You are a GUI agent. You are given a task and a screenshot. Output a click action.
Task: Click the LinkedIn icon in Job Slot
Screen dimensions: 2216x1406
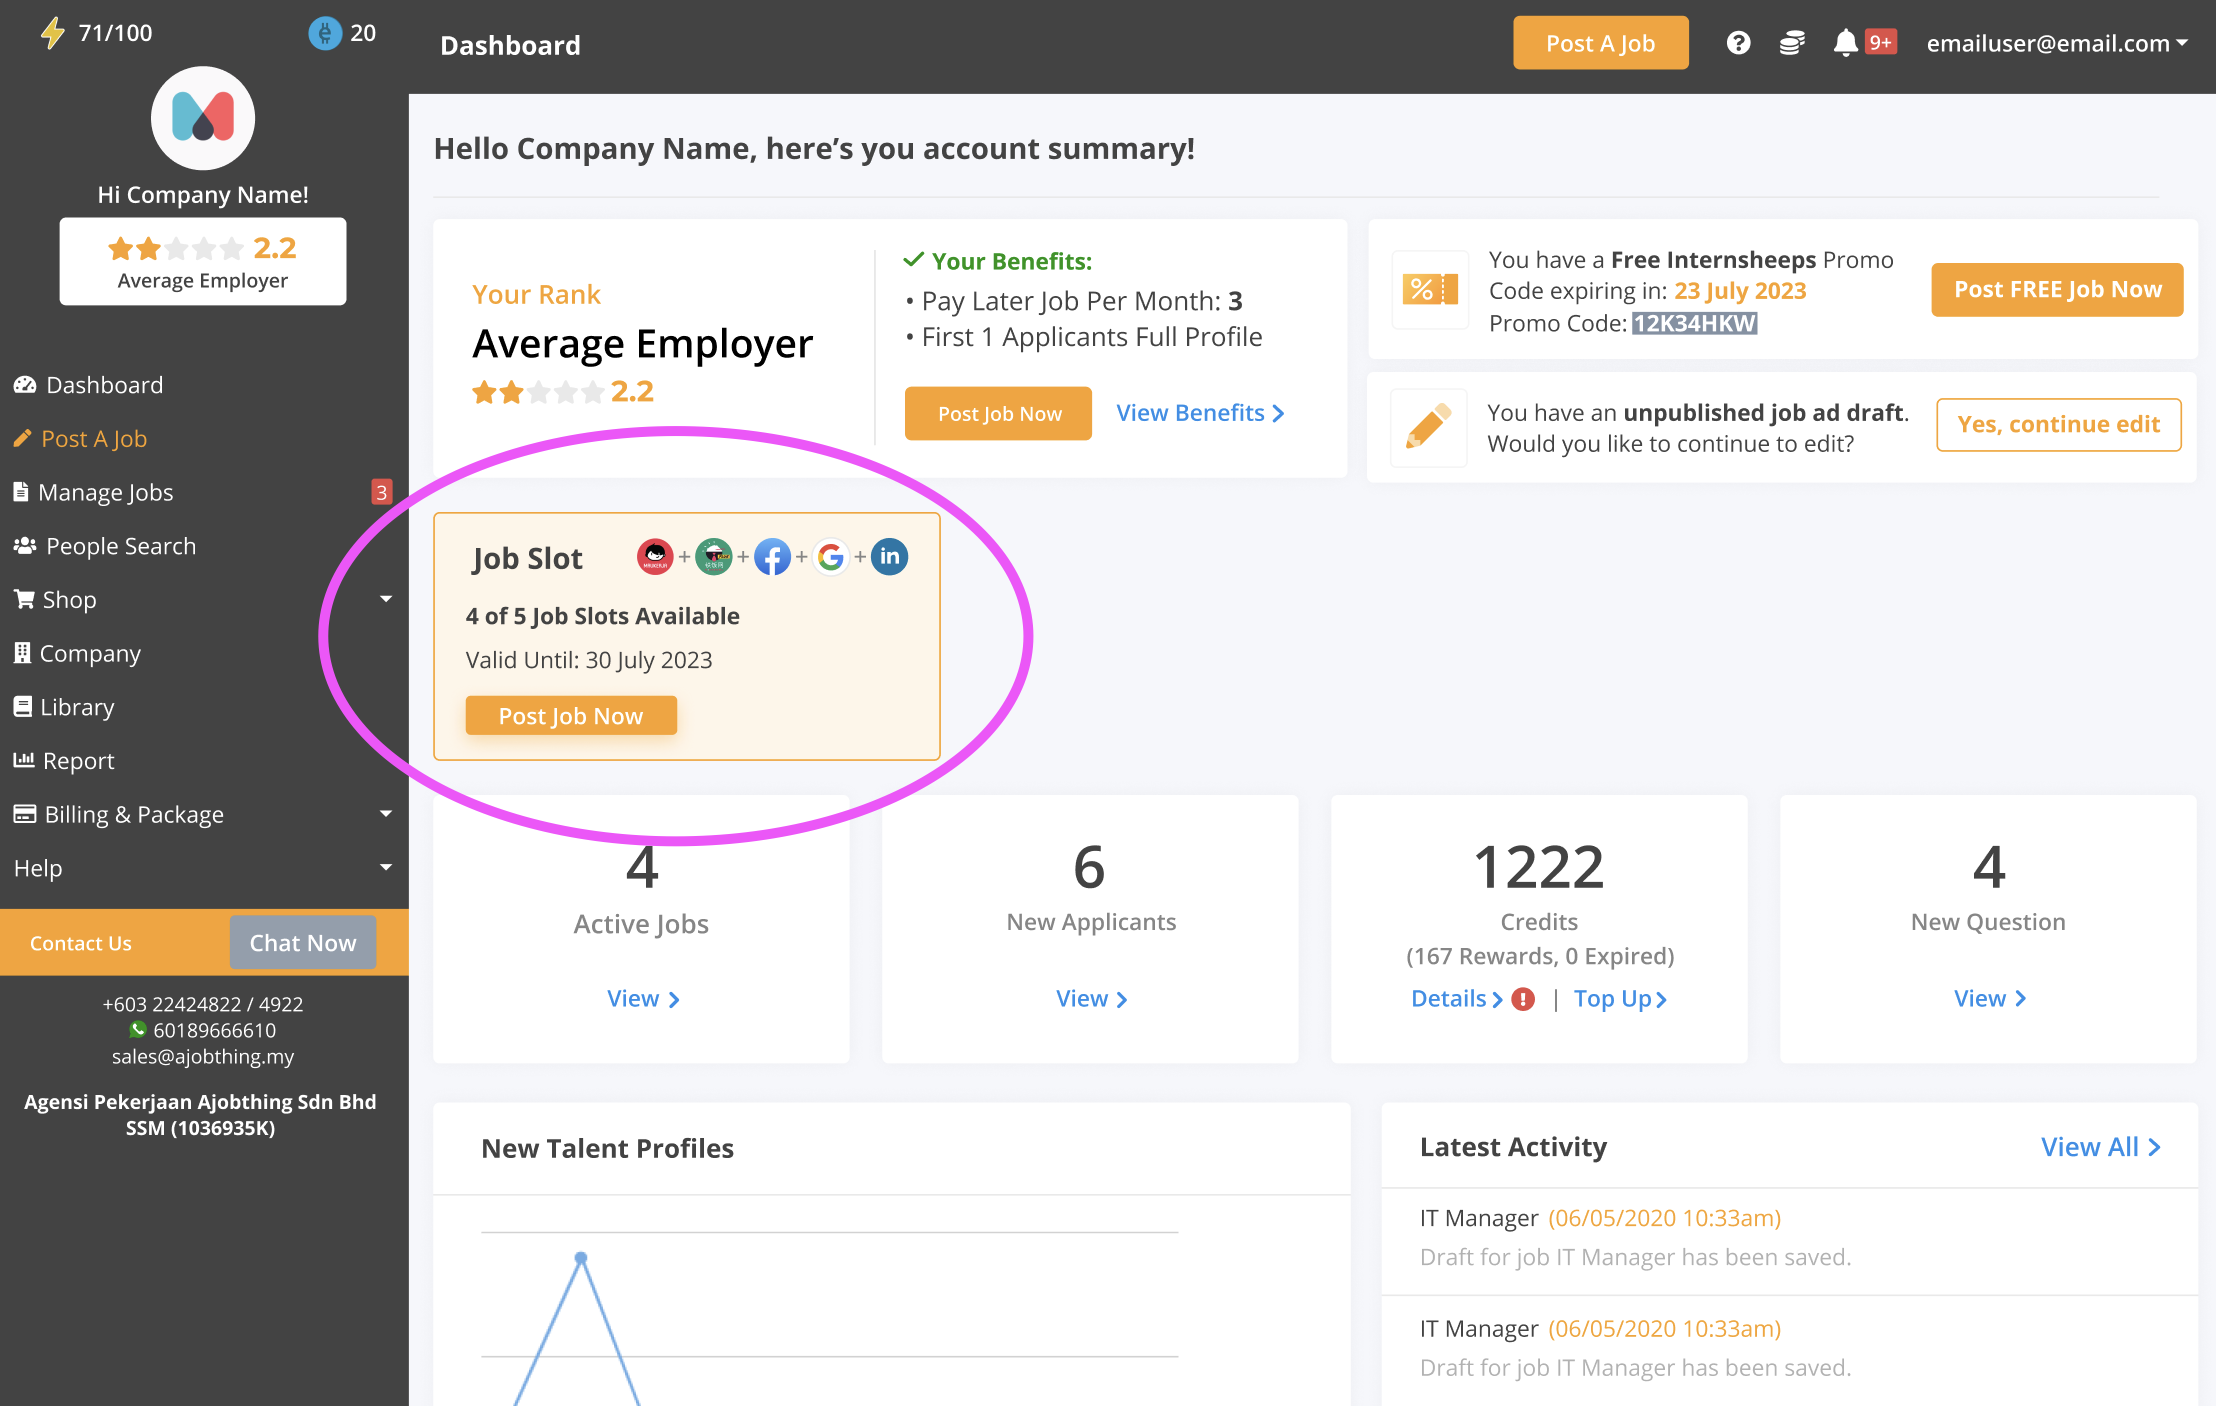(x=890, y=557)
